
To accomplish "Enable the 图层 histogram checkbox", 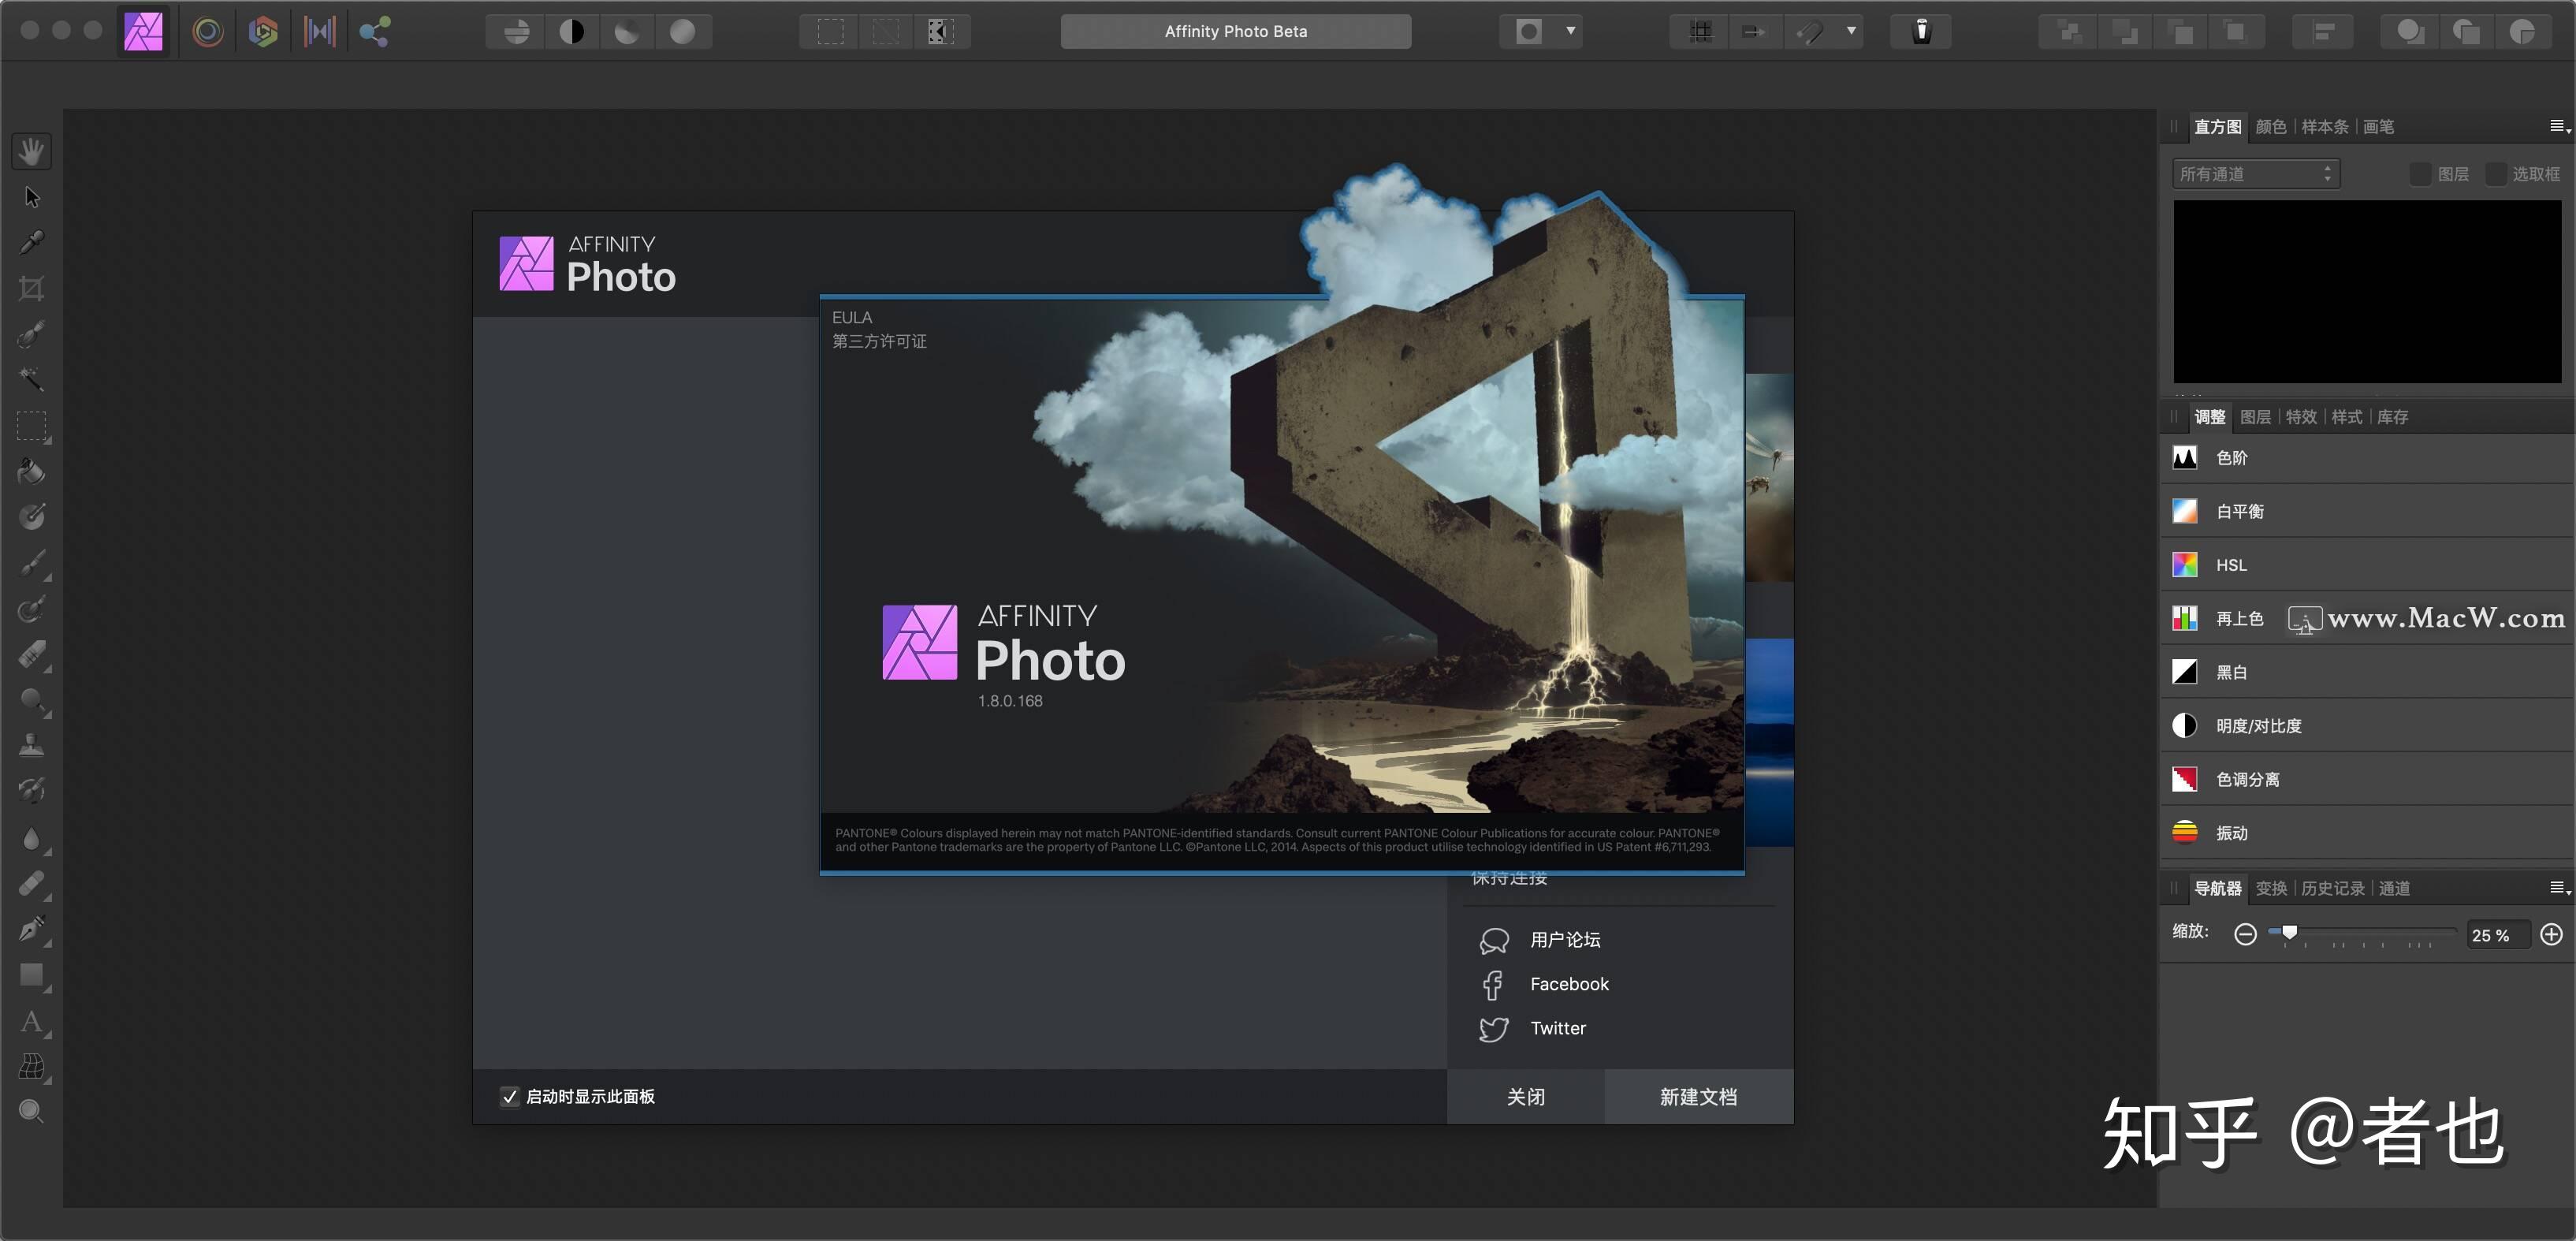I will pos(2420,174).
